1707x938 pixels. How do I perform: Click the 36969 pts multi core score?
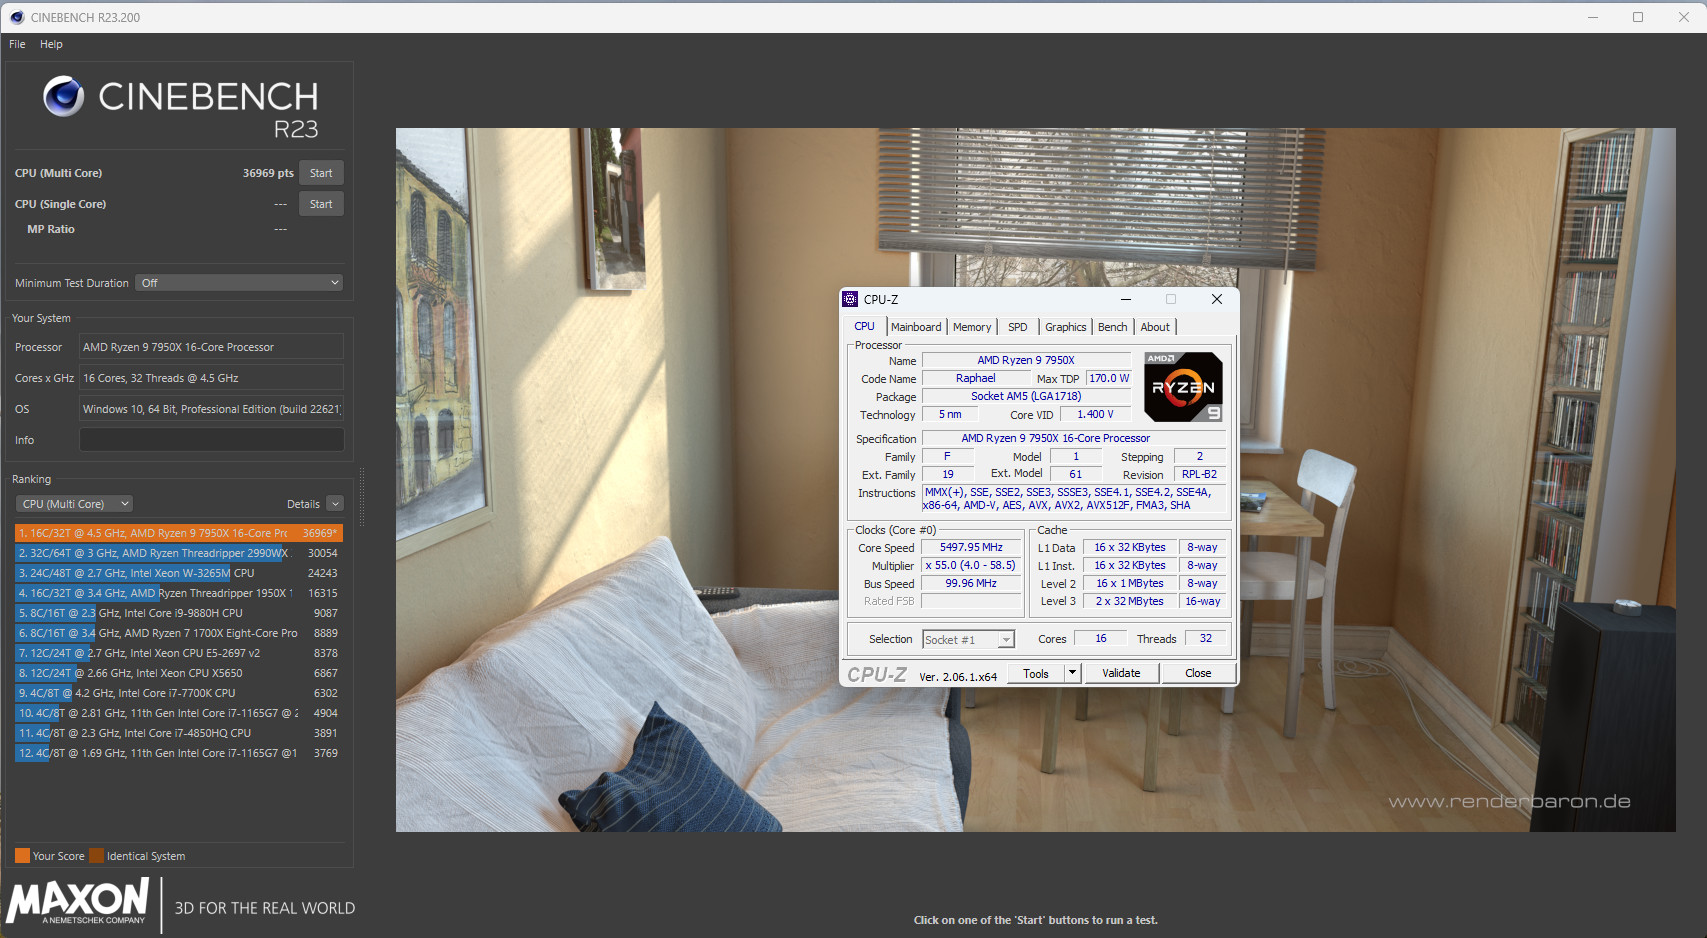point(268,173)
